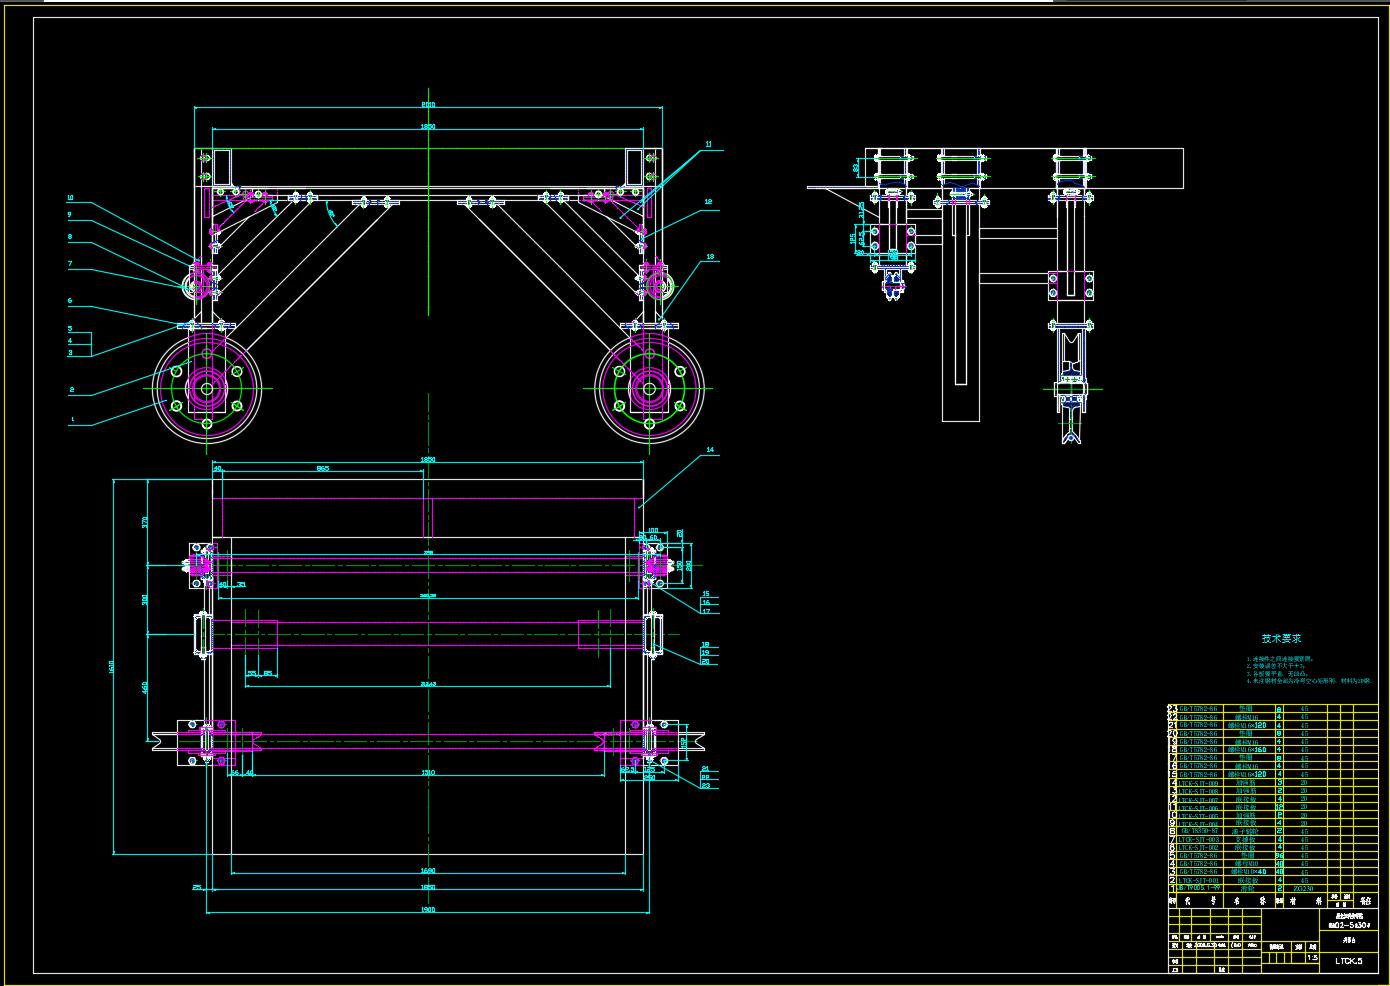Select the 1310 dimension text in plan view
1390x986 pixels.
pos(428,773)
